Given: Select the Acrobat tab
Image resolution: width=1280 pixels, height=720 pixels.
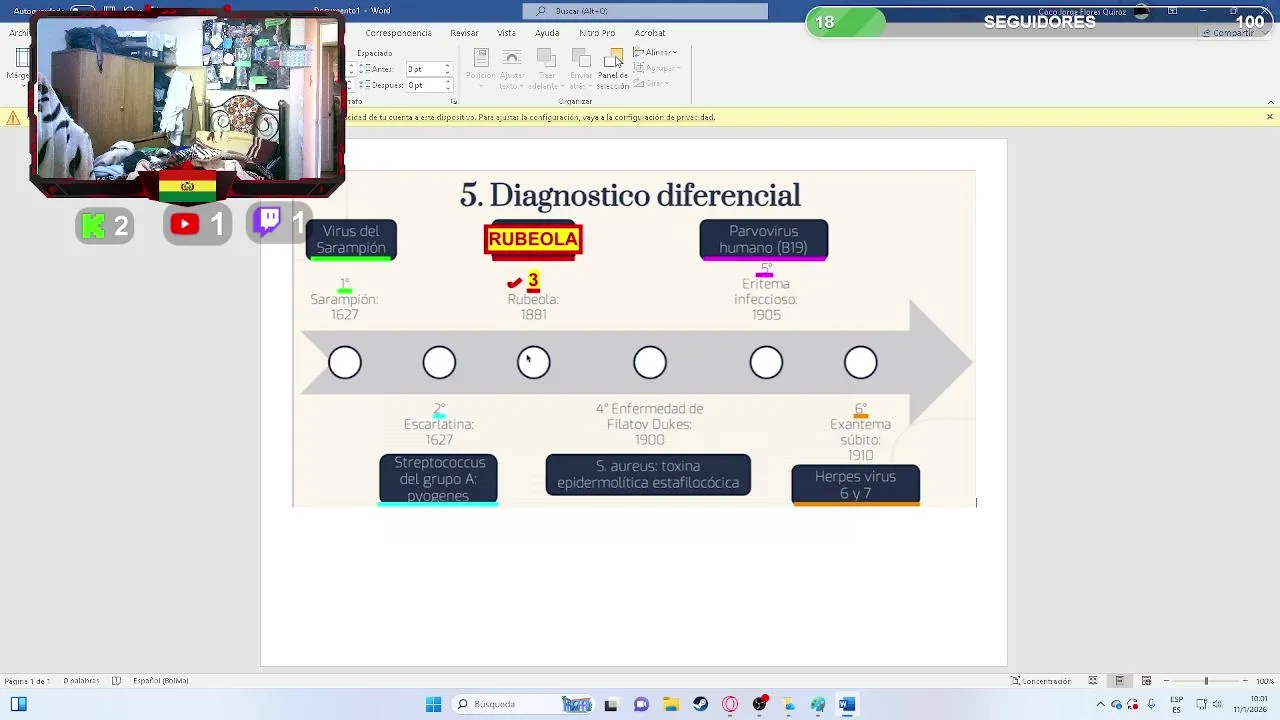Looking at the screenshot, I should [x=650, y=33].
